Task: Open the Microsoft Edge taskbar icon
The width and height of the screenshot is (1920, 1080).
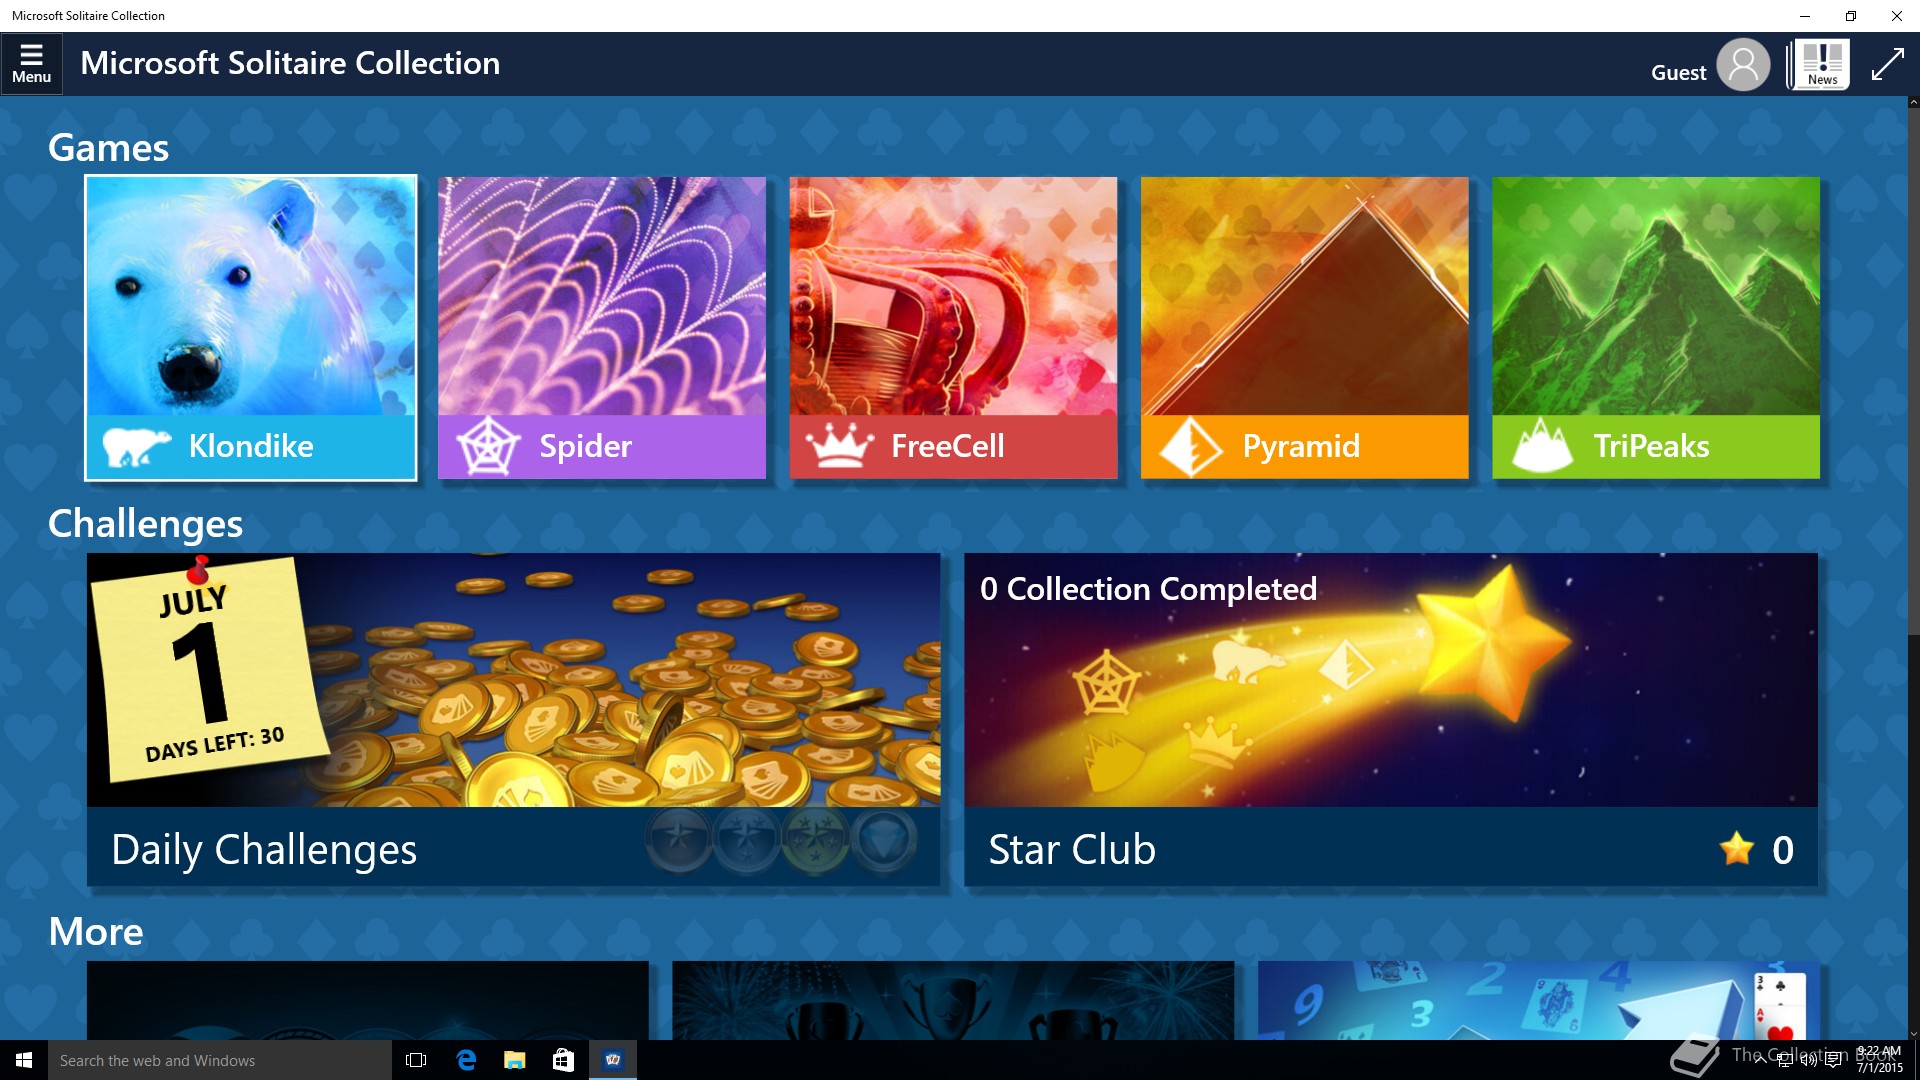Action: coord(466,1060)
